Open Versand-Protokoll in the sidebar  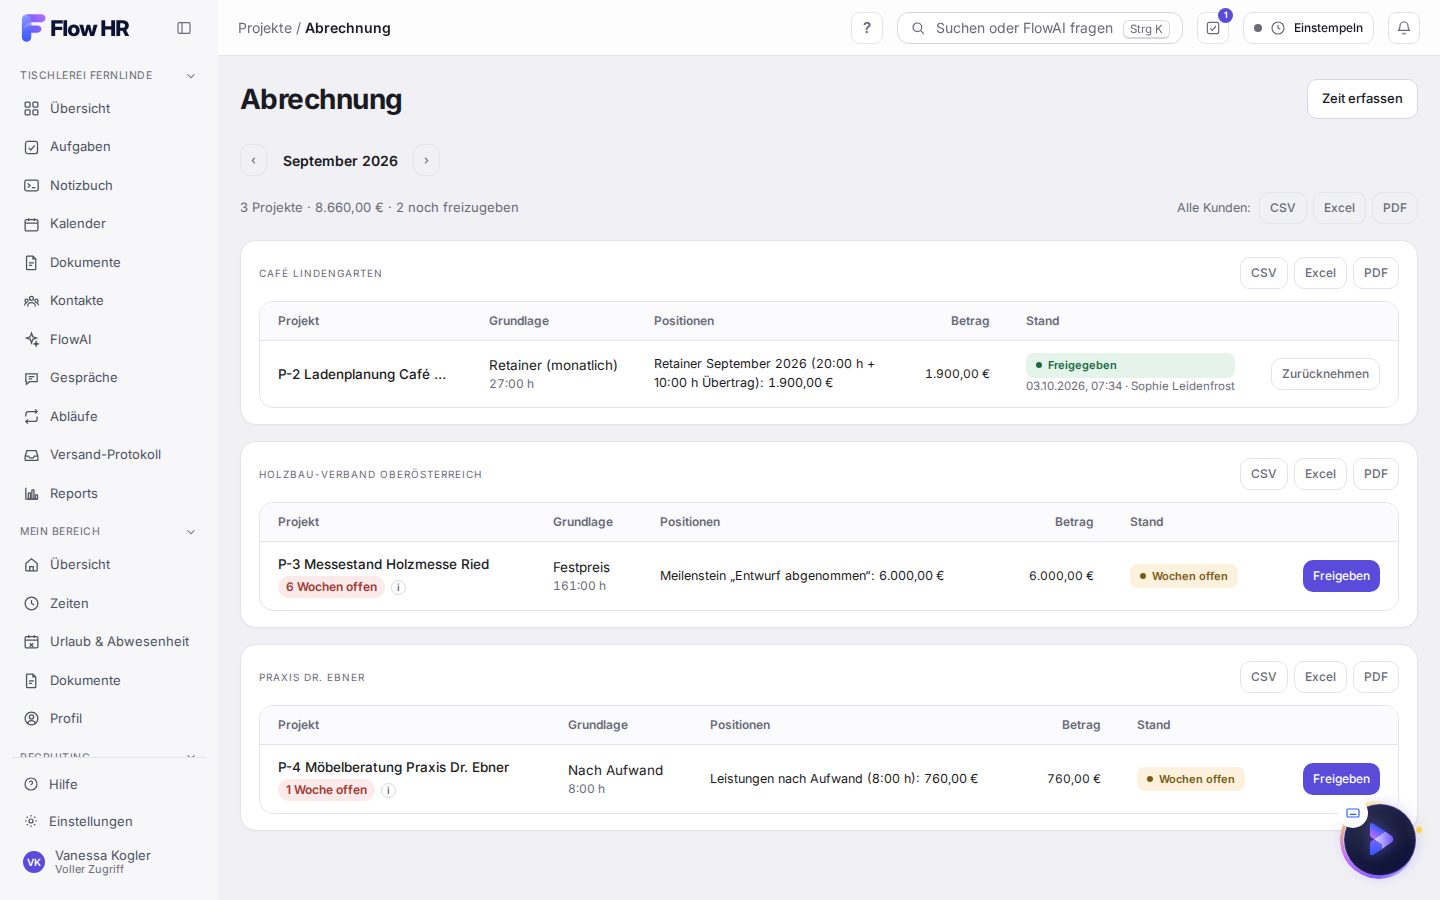point(109,455)
